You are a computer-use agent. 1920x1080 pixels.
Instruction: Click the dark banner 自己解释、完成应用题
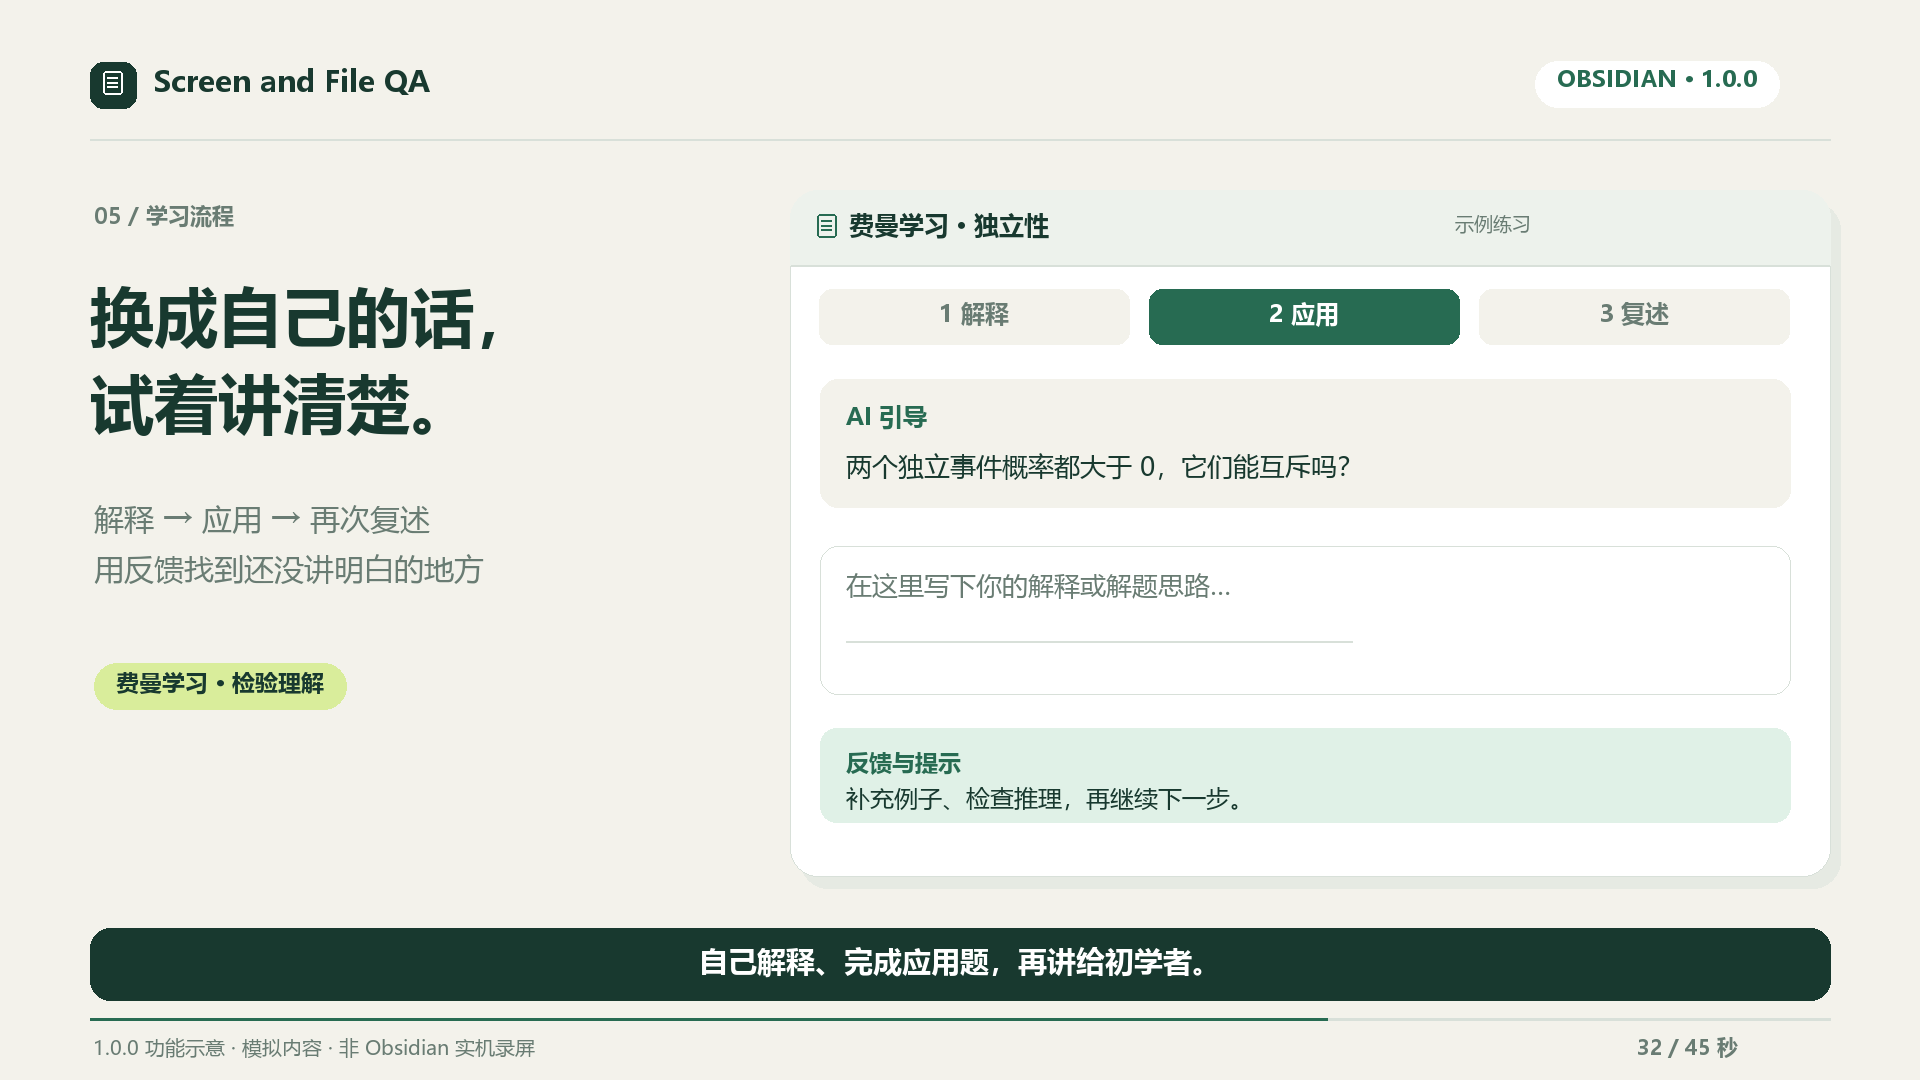pyautogui.click(x=960, y=964)
